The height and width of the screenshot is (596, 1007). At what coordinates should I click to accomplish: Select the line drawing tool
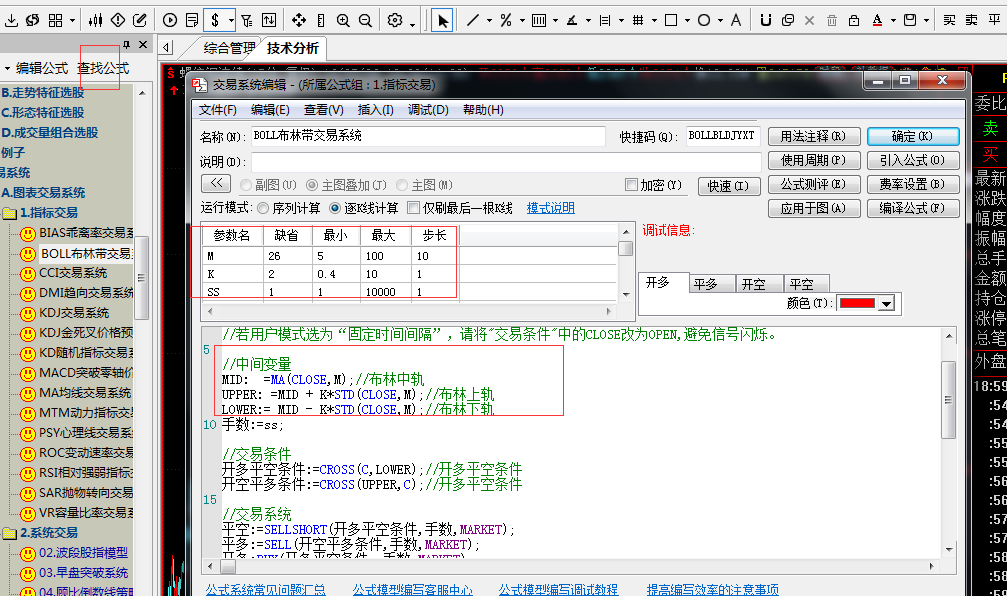coord(473,21)
